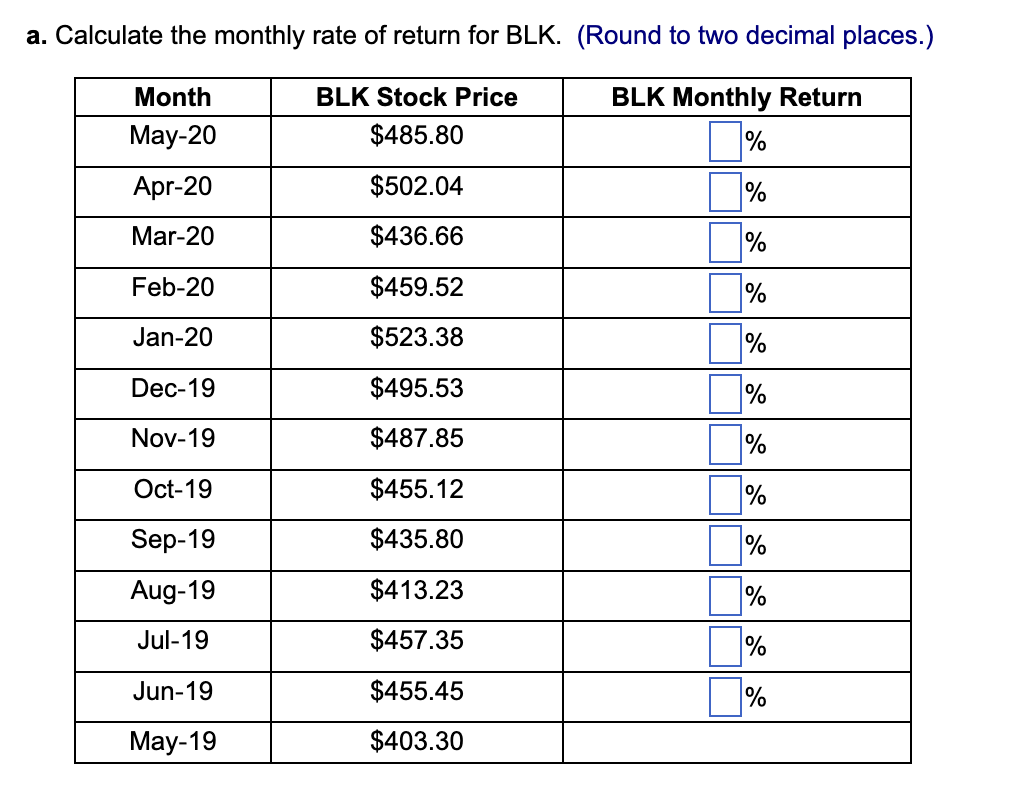Click the Feb-20 return answer box
1014x792 pixels.
click(725, 293)
